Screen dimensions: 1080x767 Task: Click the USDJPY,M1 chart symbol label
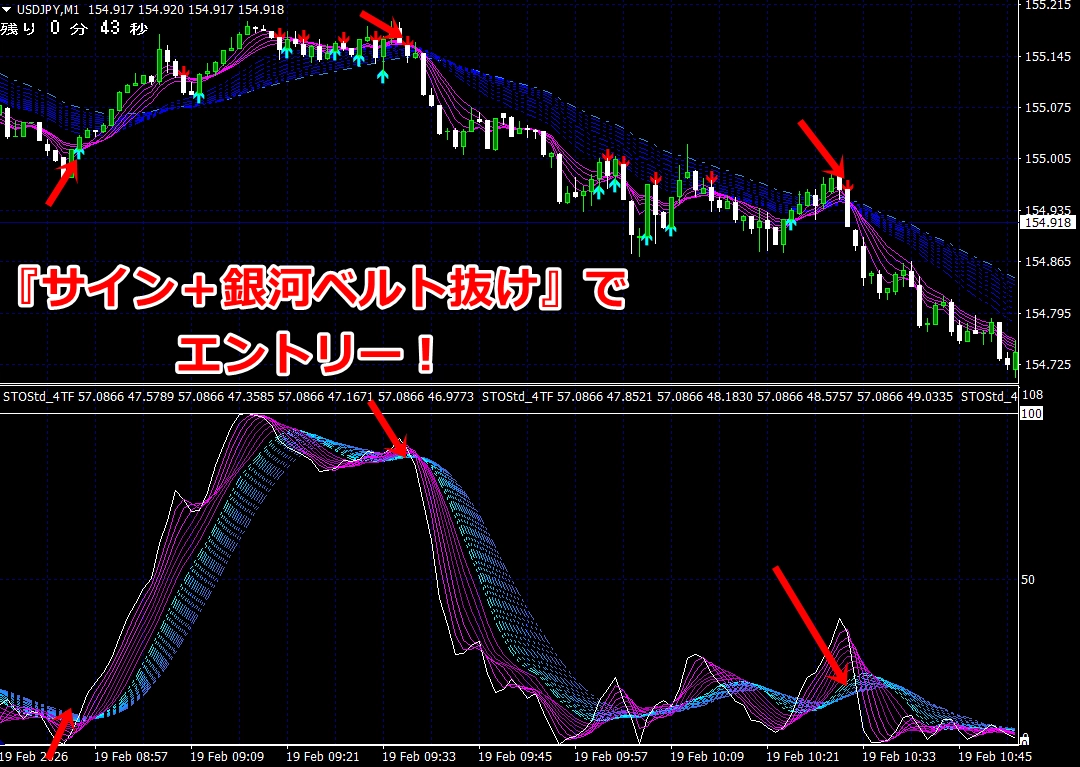pyautogui.click(x=48, y=10)
